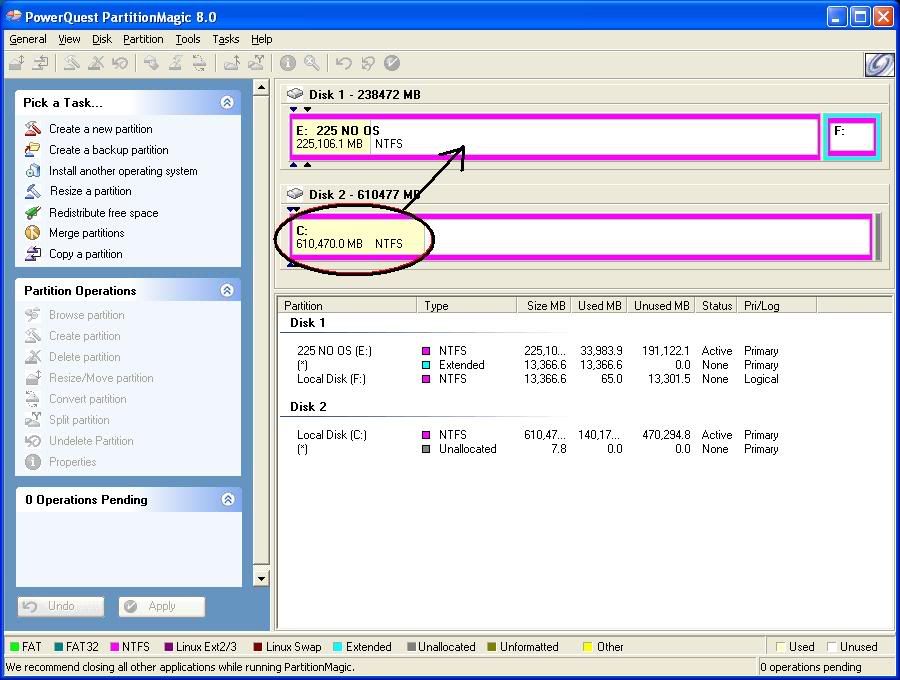Click the Apply button

pyautogui.click(x=161, y=607)
